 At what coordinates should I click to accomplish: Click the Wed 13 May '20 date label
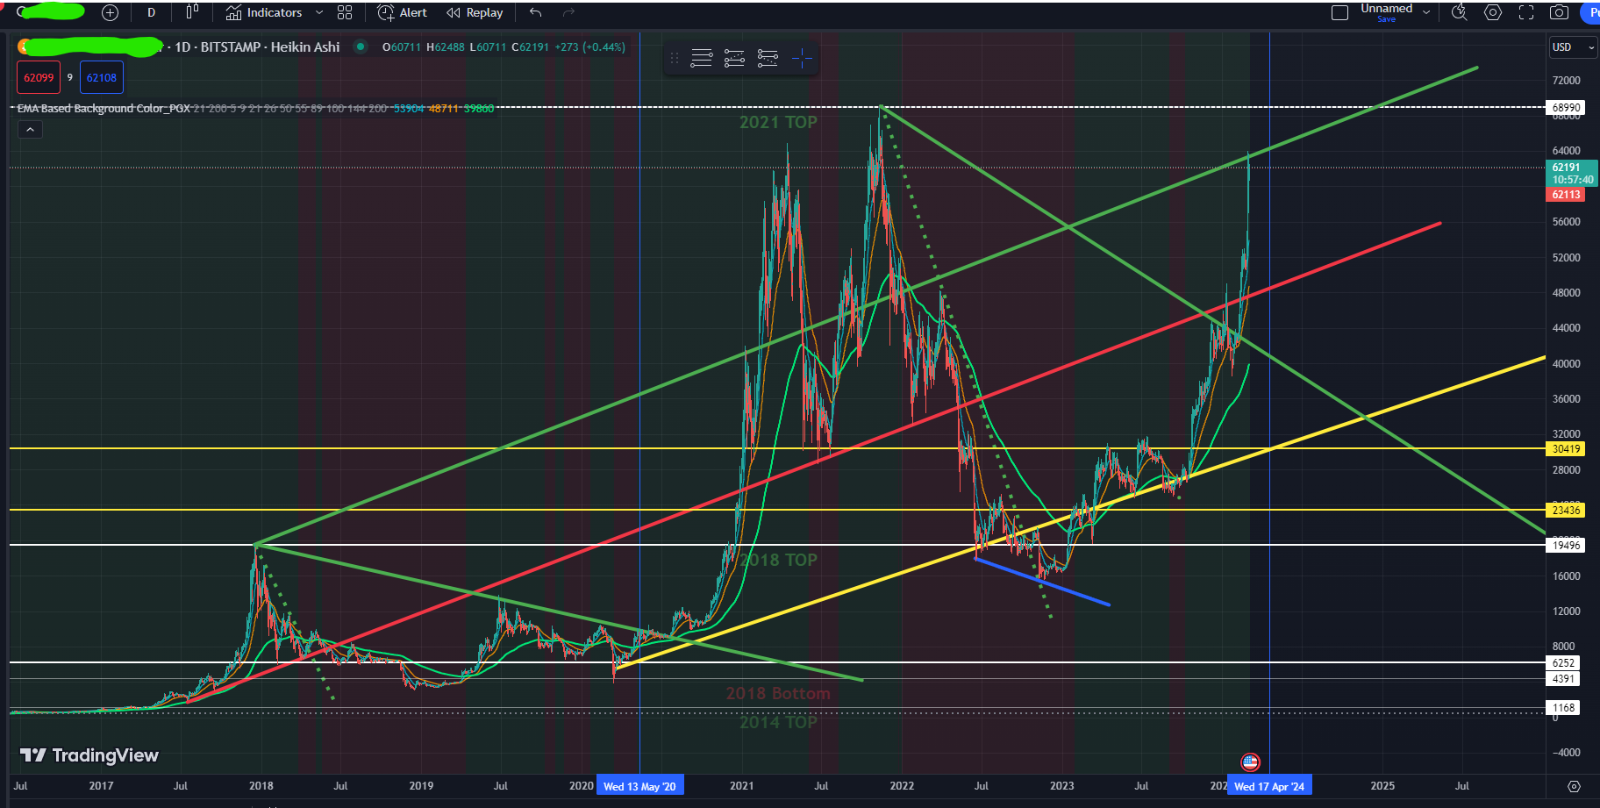pos(639,786)
